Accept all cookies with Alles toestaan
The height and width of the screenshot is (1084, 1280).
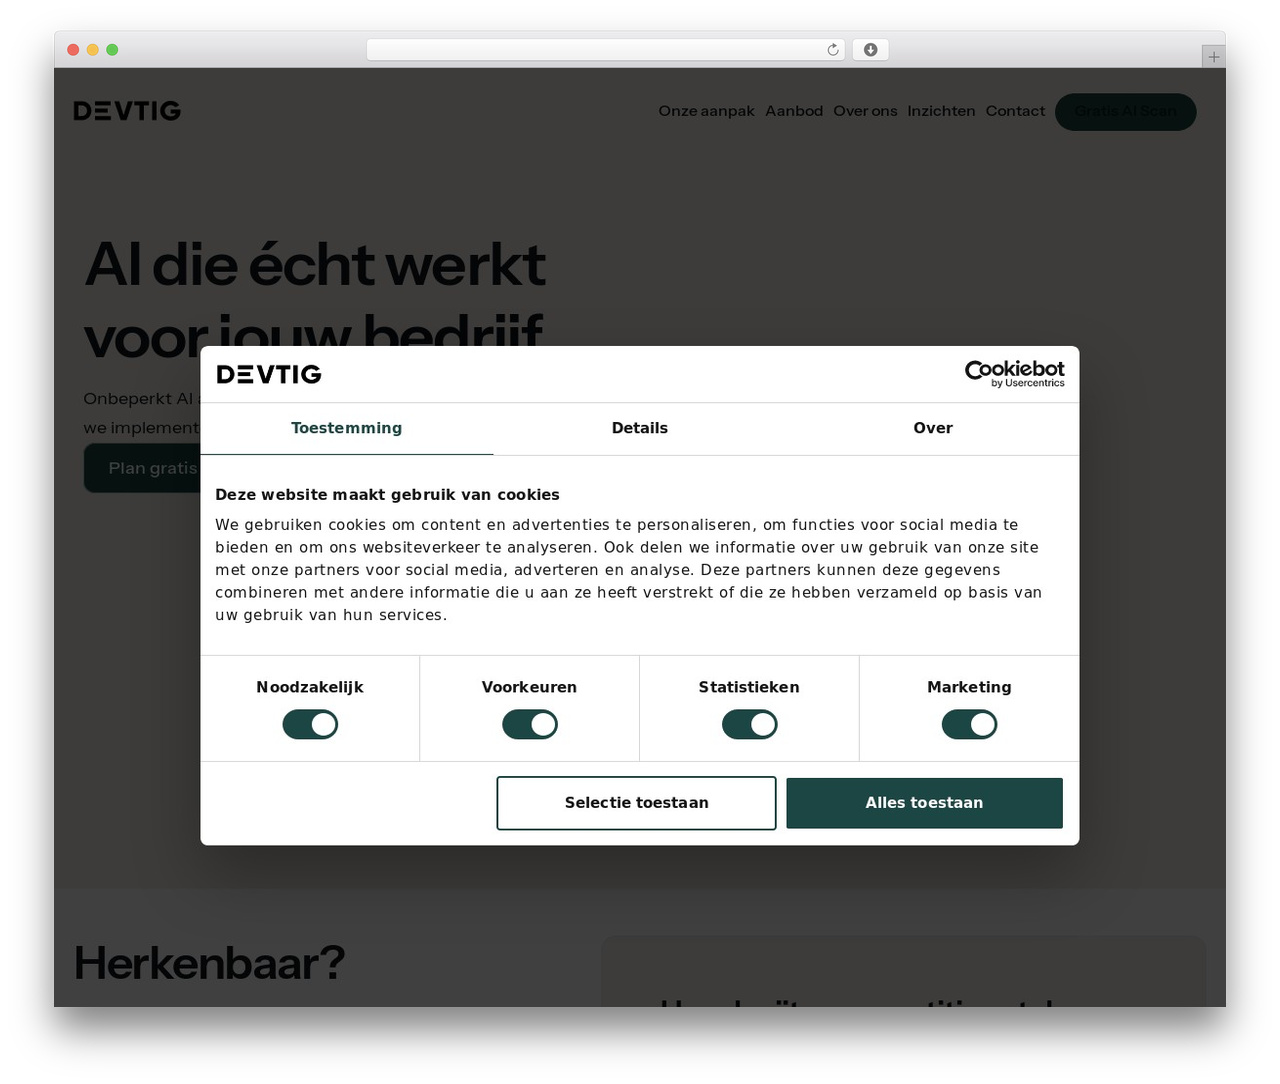pos(924,803)
